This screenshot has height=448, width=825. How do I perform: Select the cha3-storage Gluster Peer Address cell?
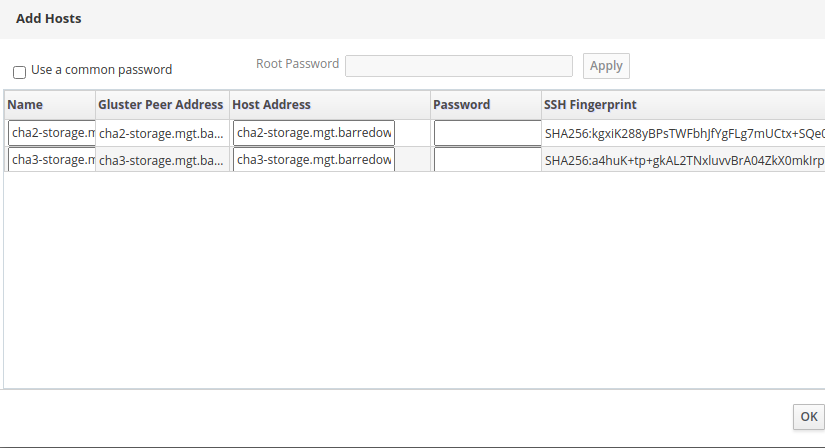[162, 161]
